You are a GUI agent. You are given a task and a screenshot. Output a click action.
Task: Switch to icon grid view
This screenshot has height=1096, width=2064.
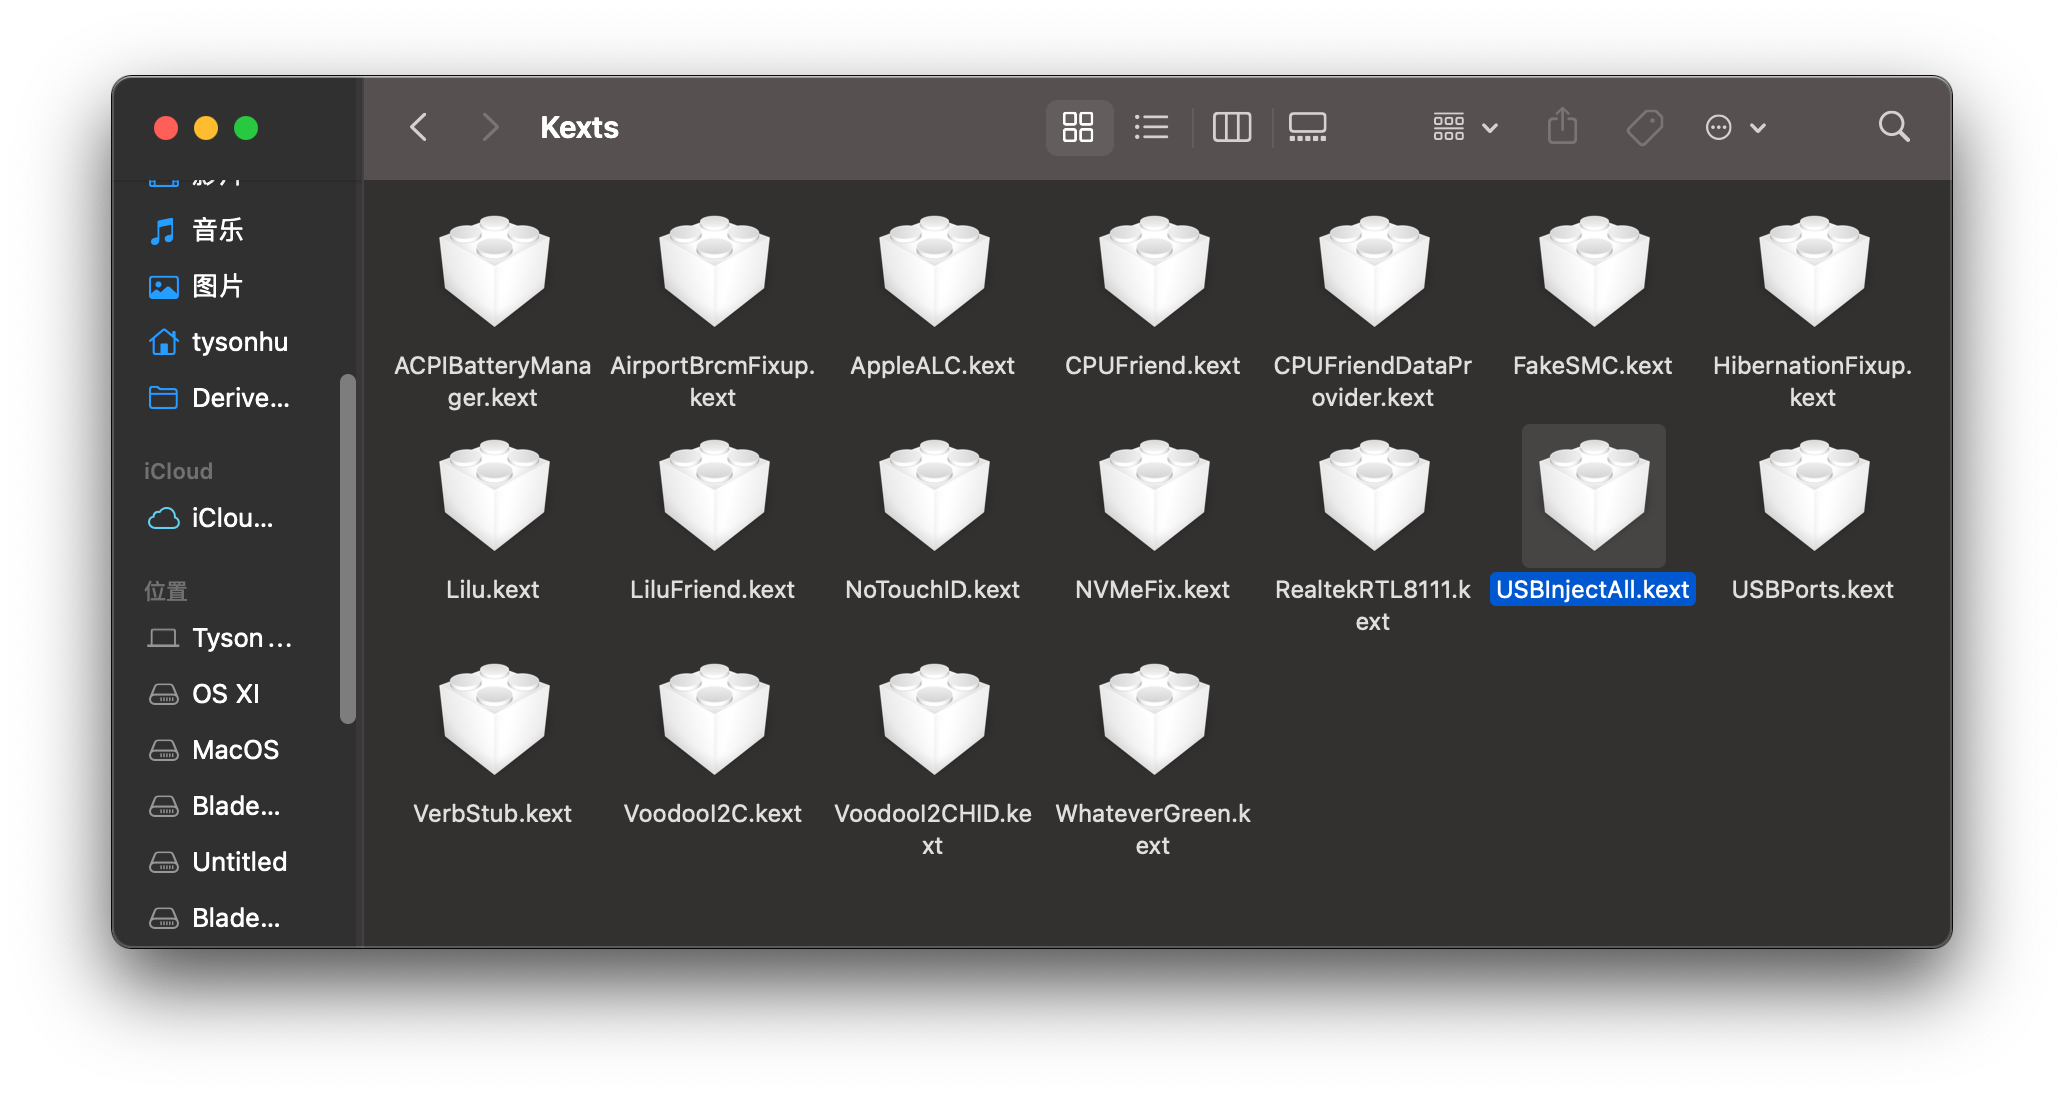tap(1078, 127)
